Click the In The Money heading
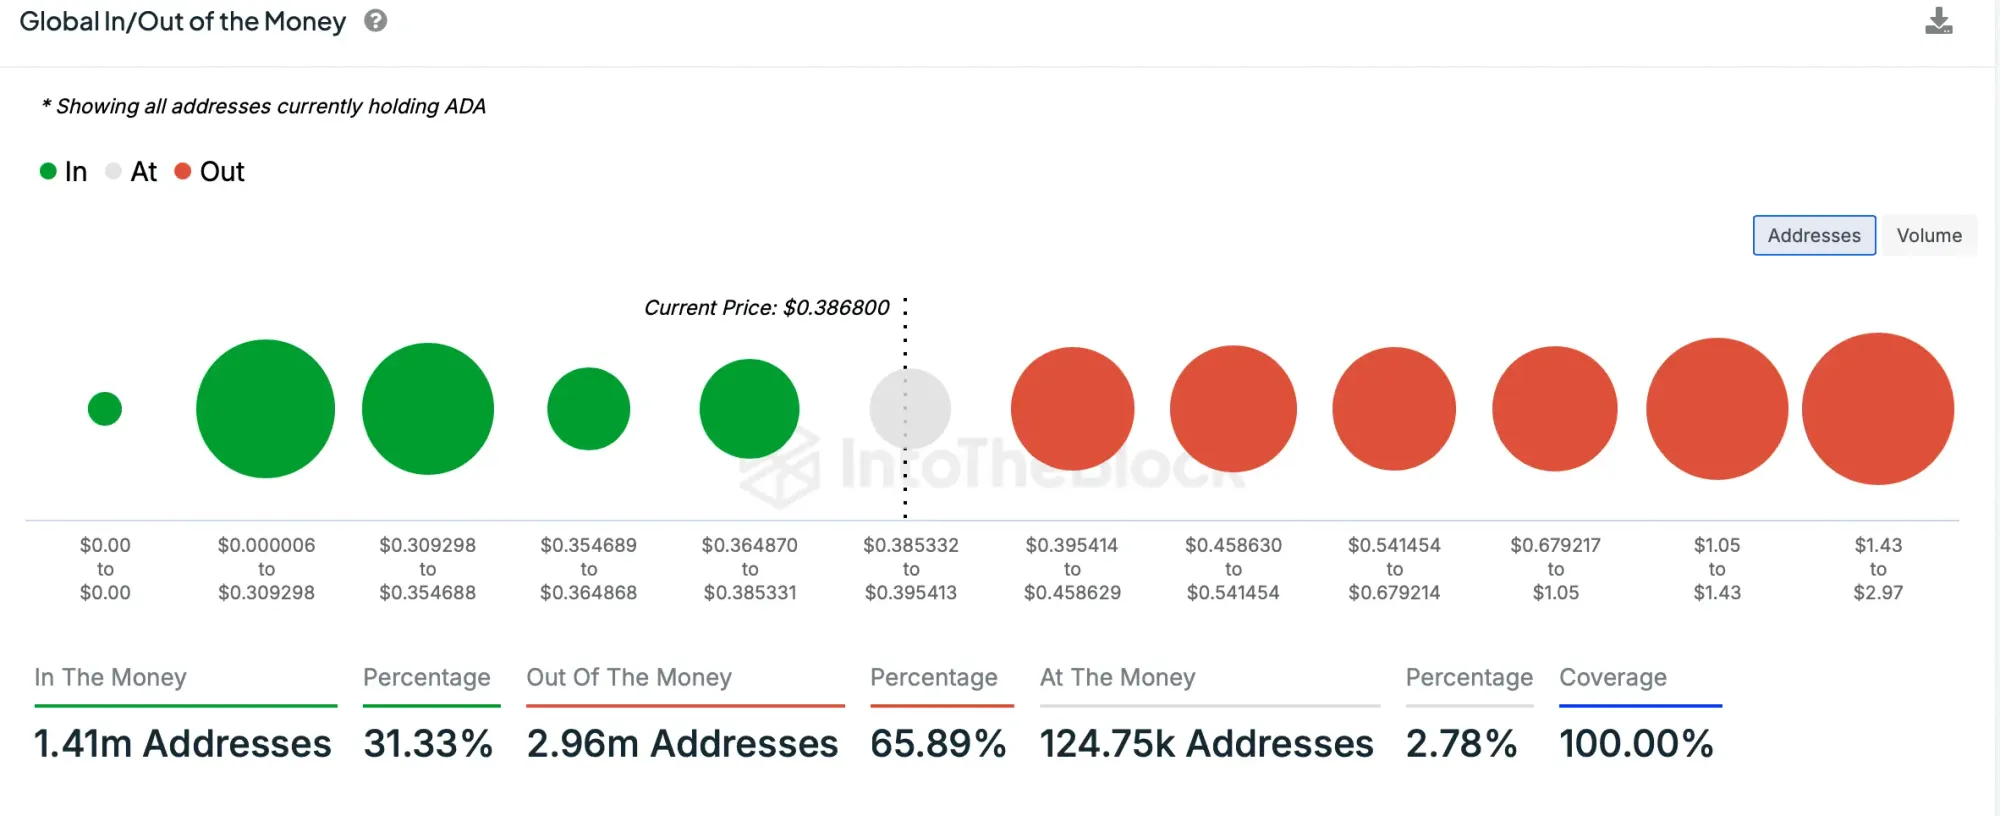The image size is (2000, 816). (x=110, y=677)
